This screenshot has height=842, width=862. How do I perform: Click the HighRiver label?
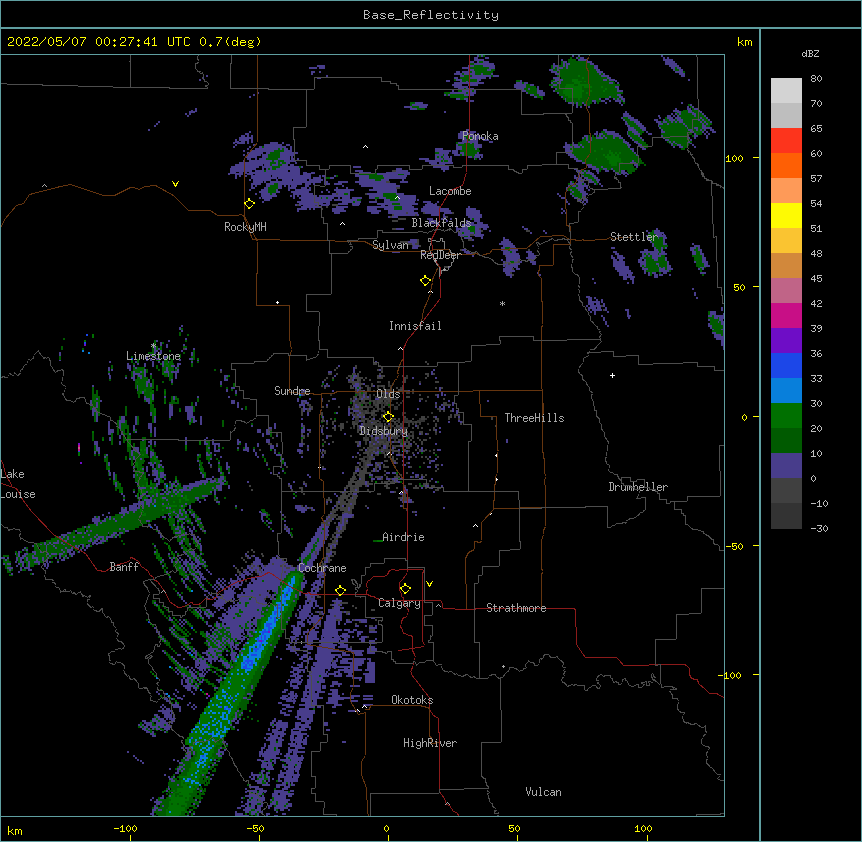click(430, 743)
